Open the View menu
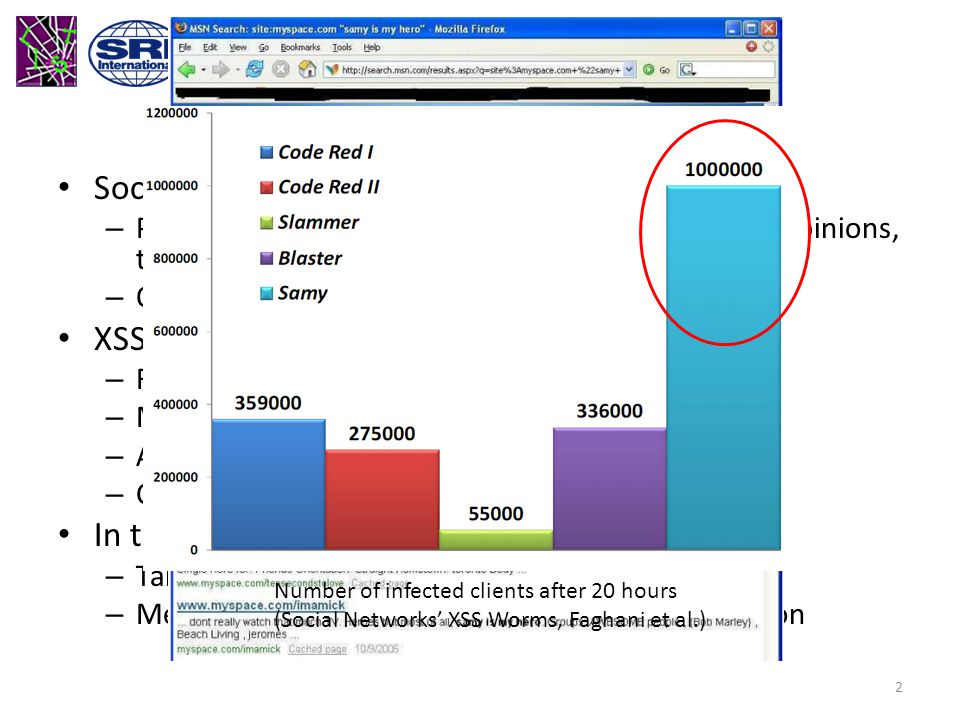Image resolution: width=960 pixels, height=720 pixels. tap(238, 47)
